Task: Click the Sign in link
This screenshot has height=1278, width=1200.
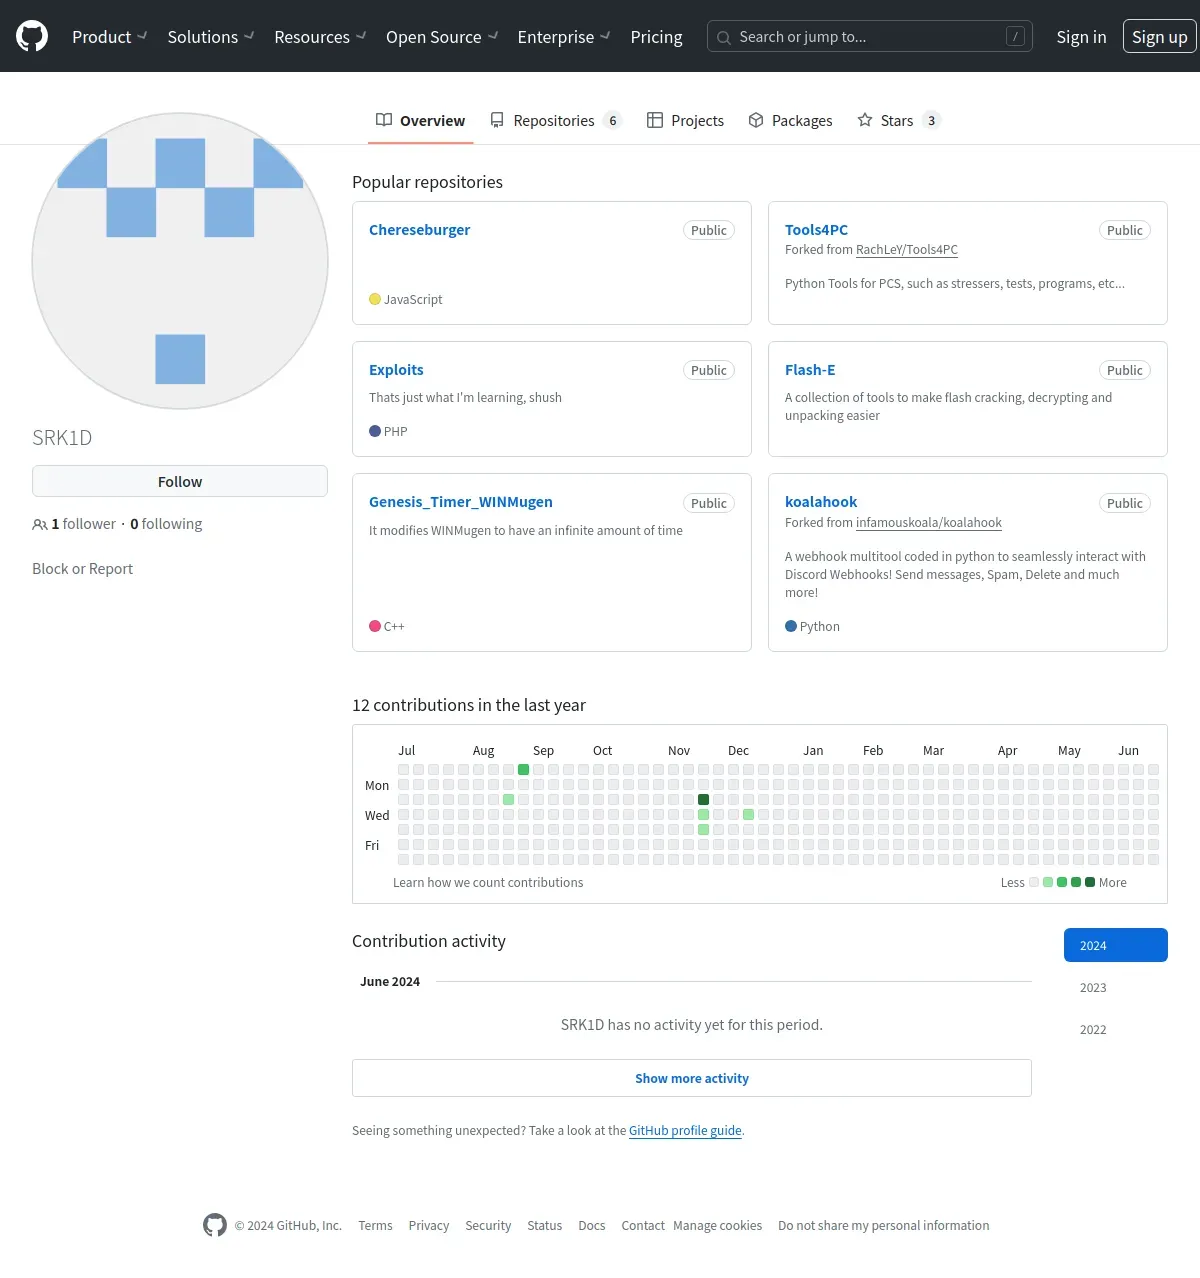Action: click(x=1081, y=37)
